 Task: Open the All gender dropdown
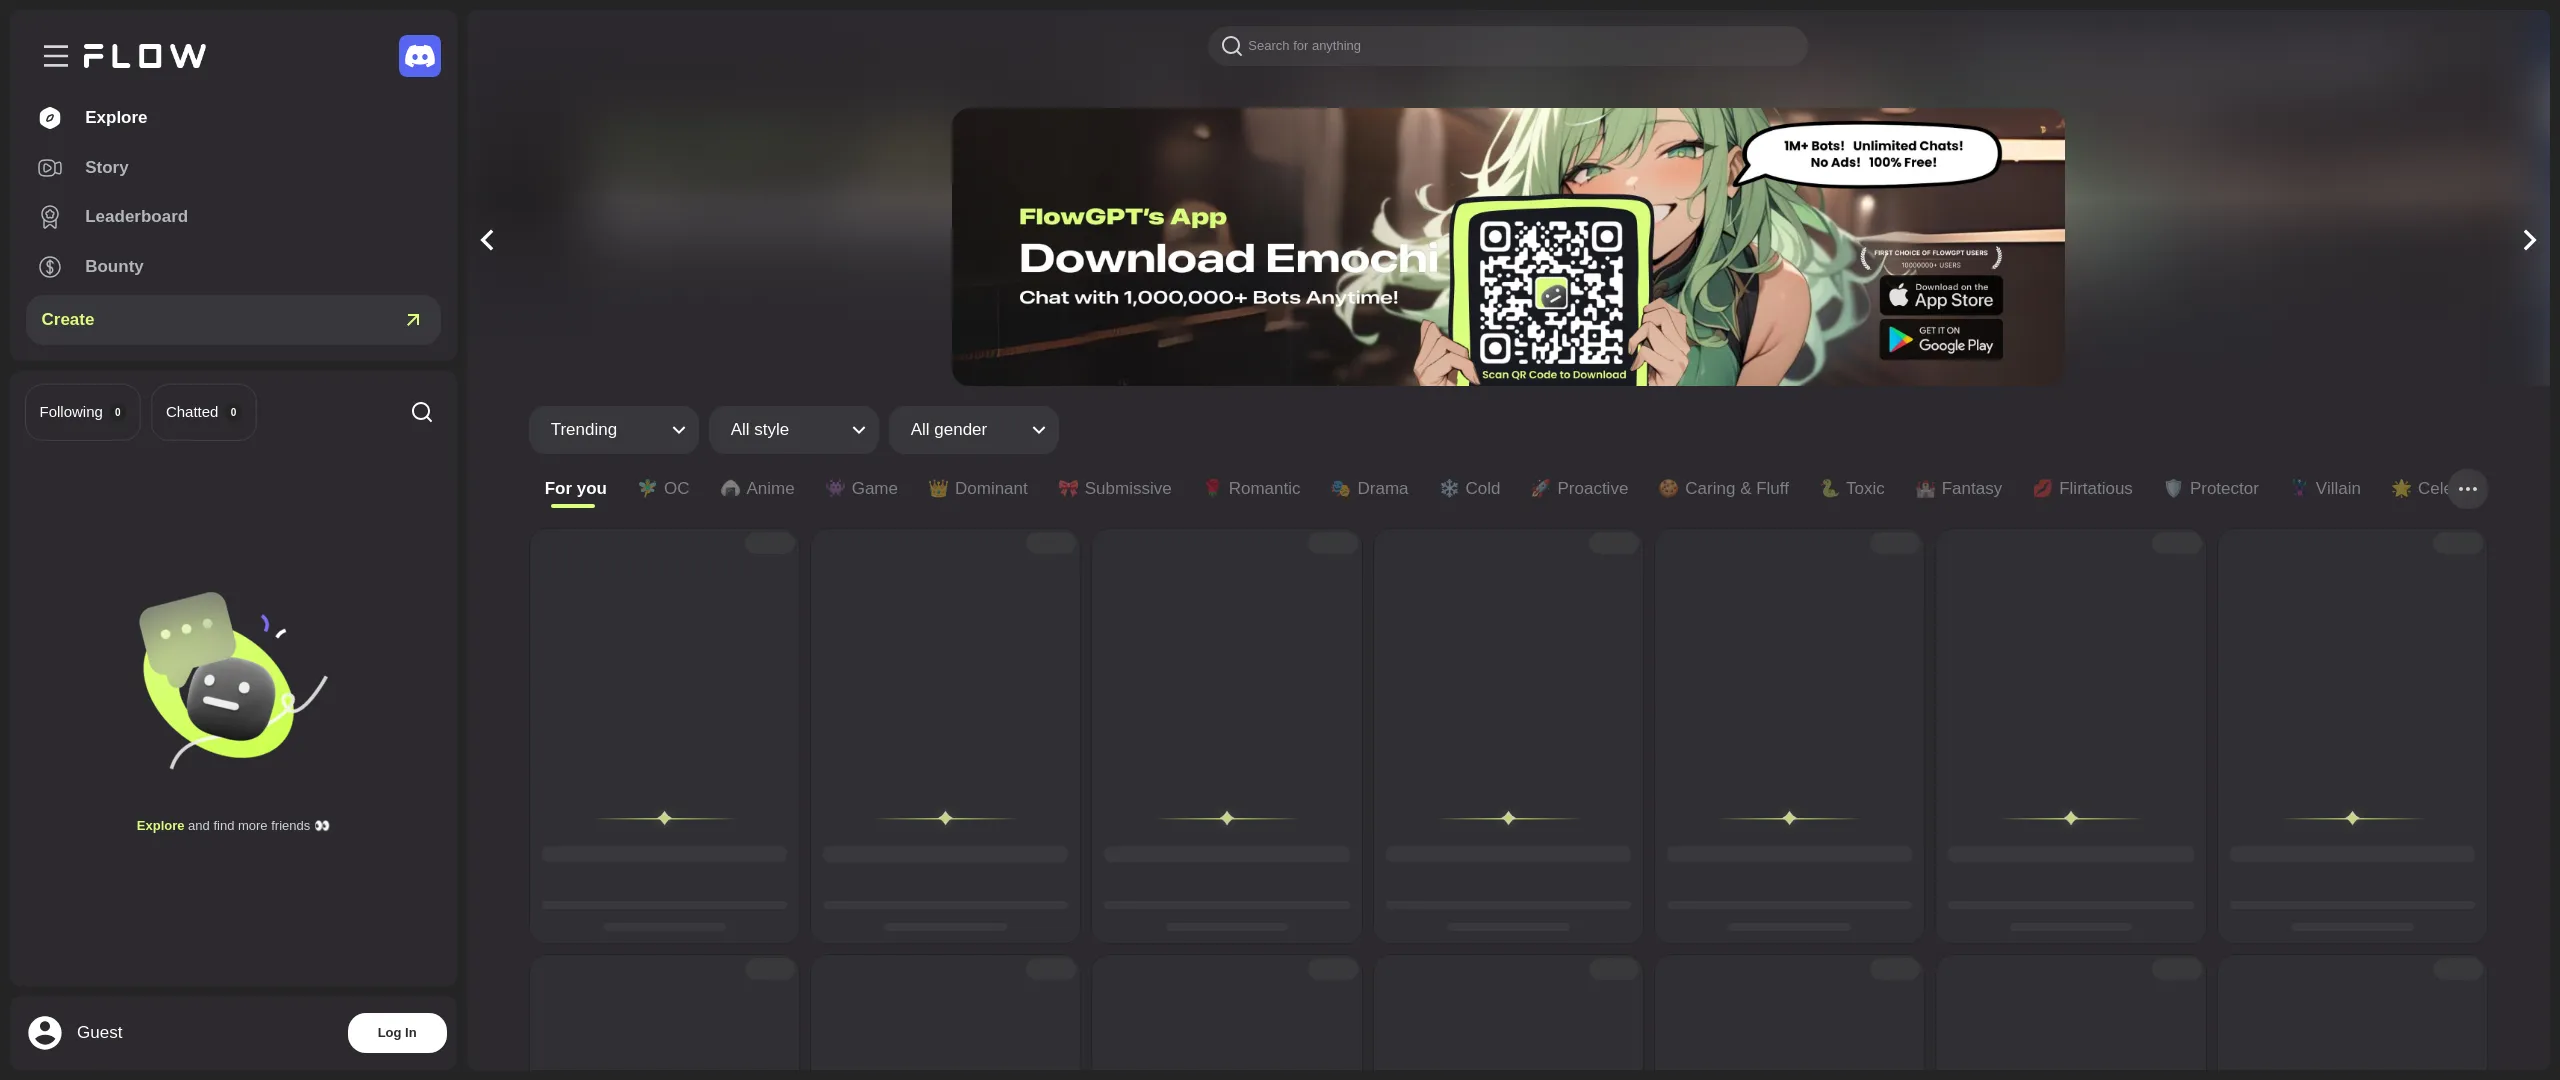click(974, 430)
